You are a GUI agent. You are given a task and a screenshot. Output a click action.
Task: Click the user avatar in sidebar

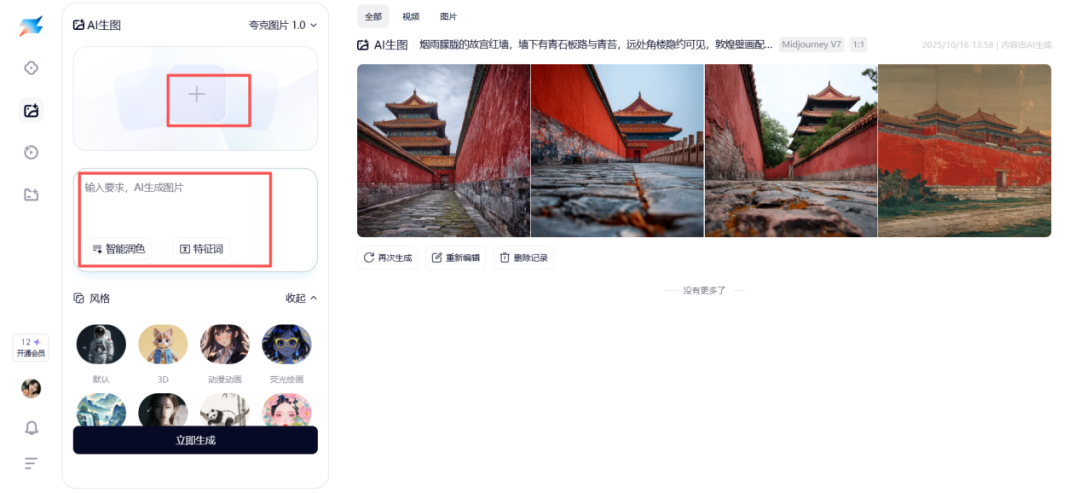[31, 388]
